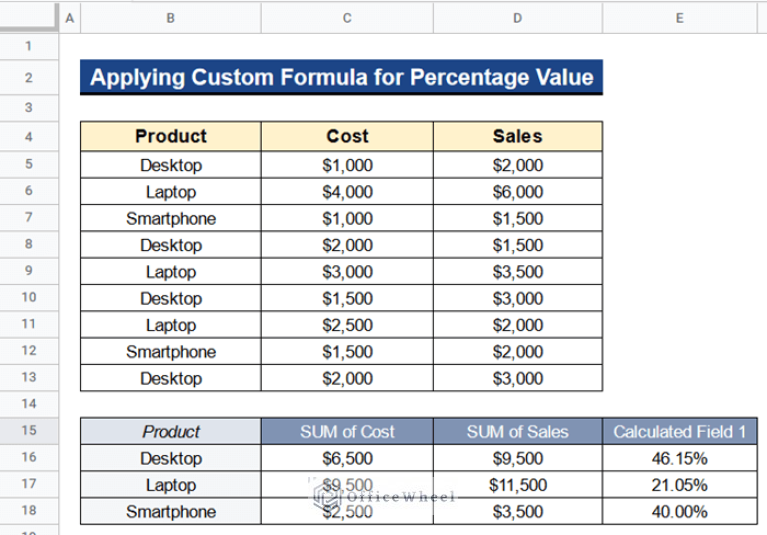Select column B header
Screen dimensions: 767x535
(x=171, y=18)
